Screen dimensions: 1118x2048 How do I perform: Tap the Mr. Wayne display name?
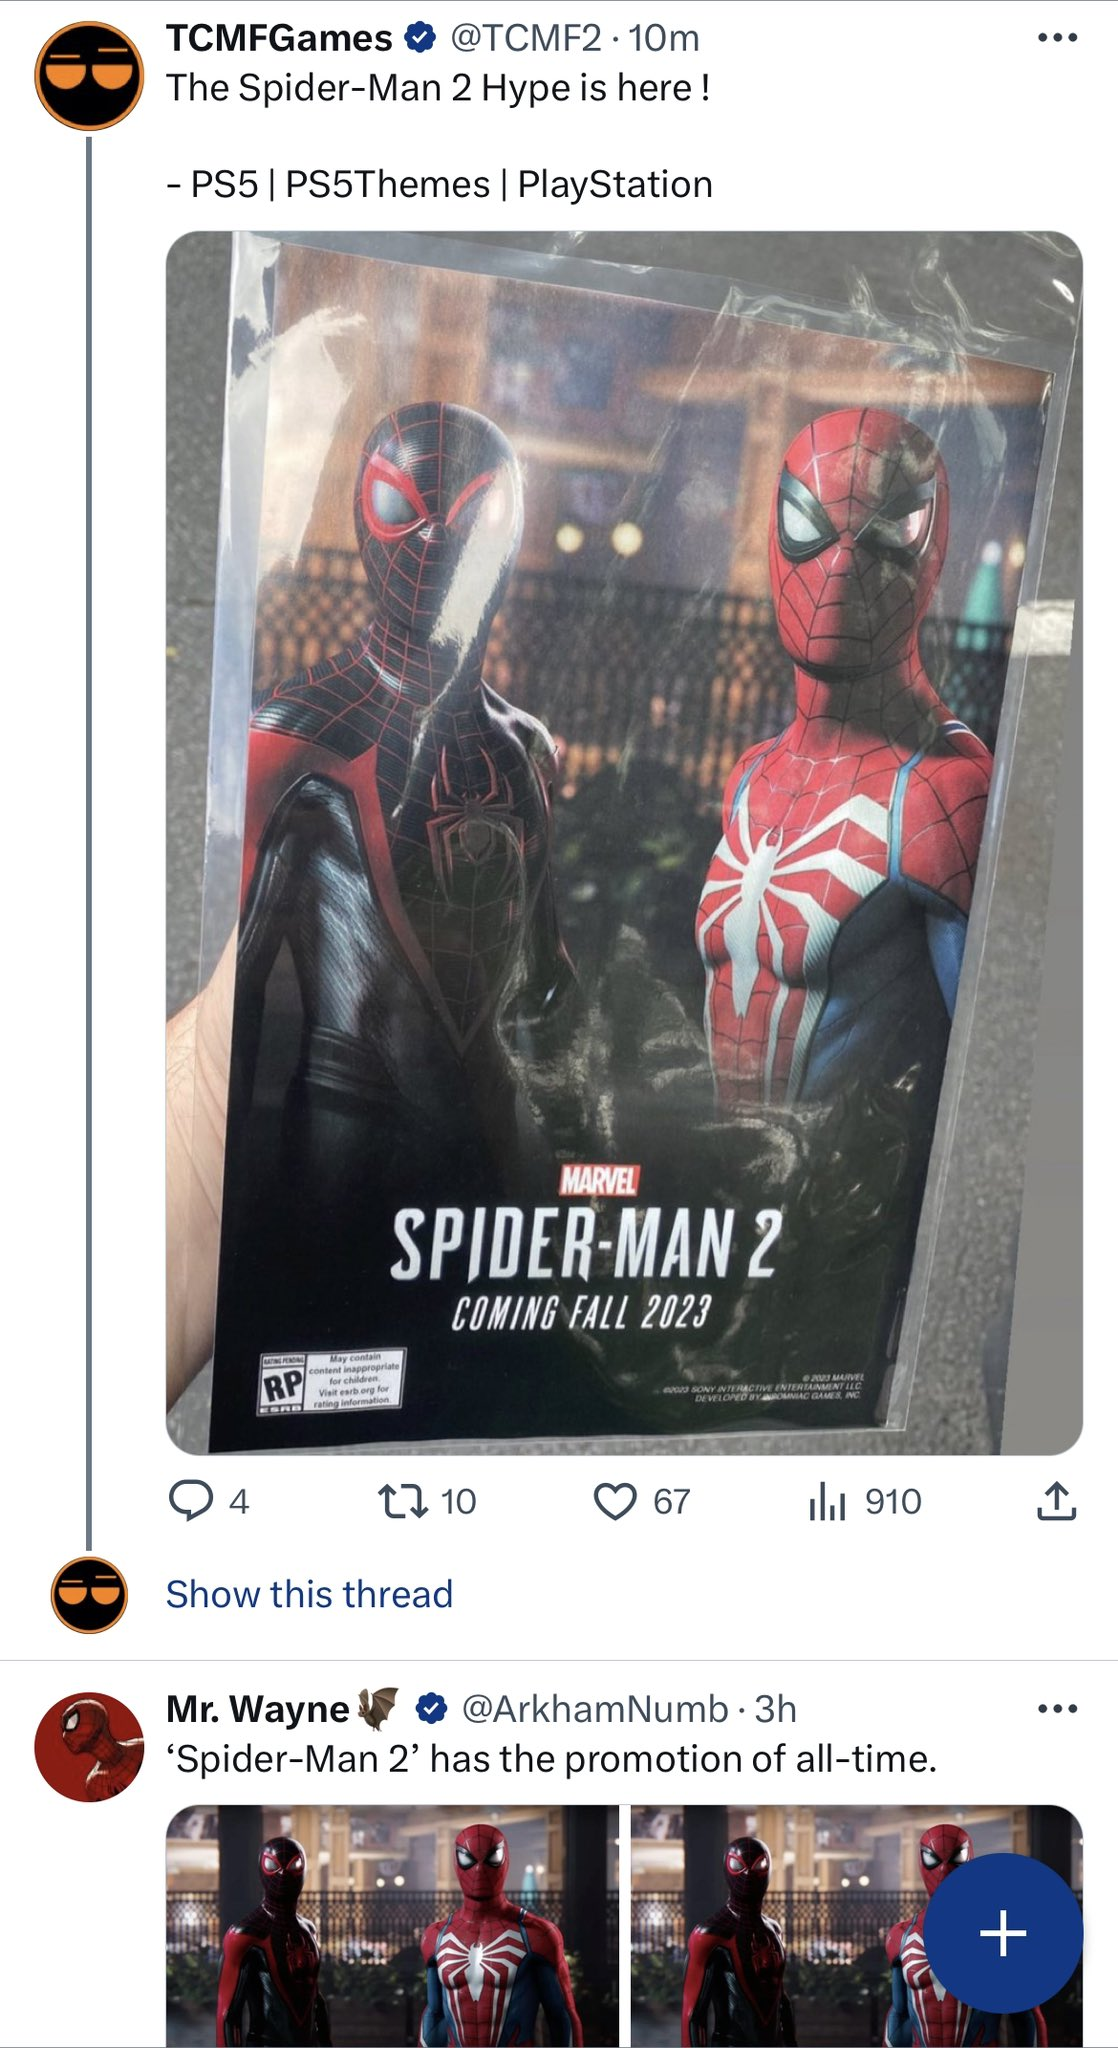pos(257,1709)
